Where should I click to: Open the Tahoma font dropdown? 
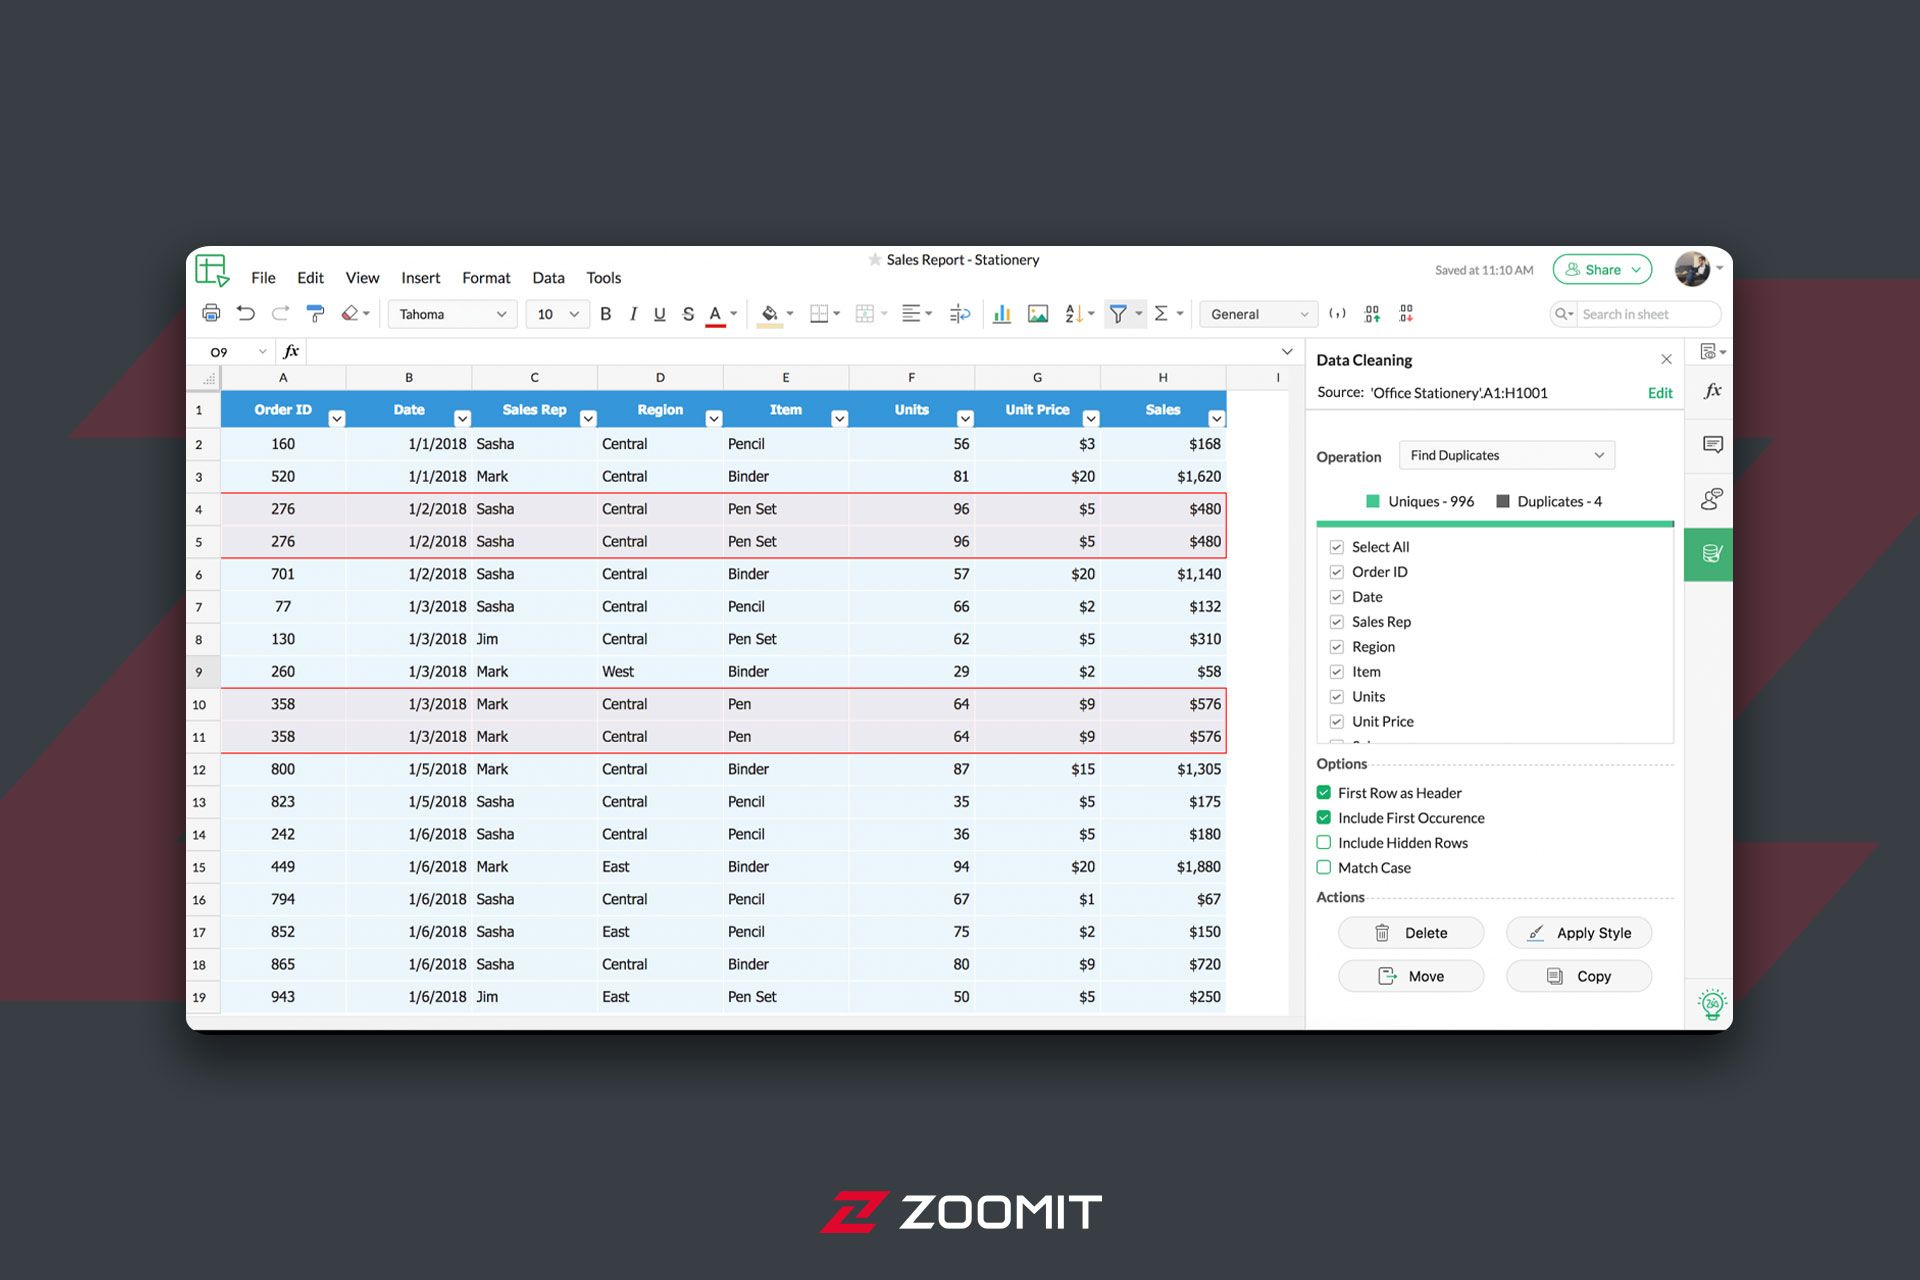452,314
